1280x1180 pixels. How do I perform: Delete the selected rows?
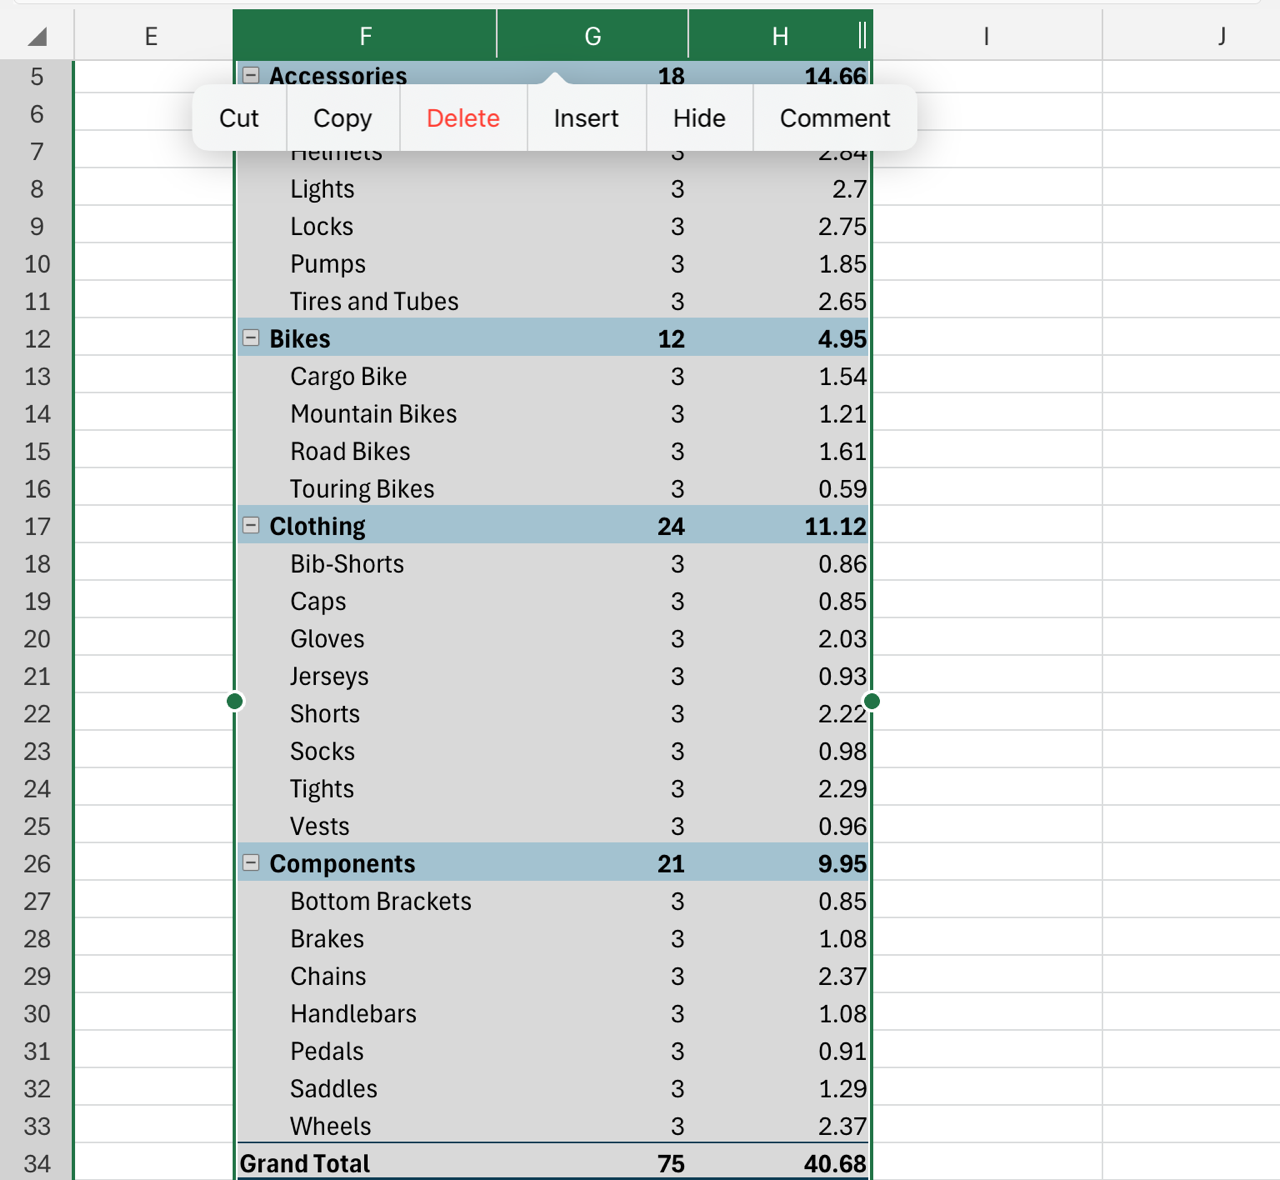coord(463,118)
